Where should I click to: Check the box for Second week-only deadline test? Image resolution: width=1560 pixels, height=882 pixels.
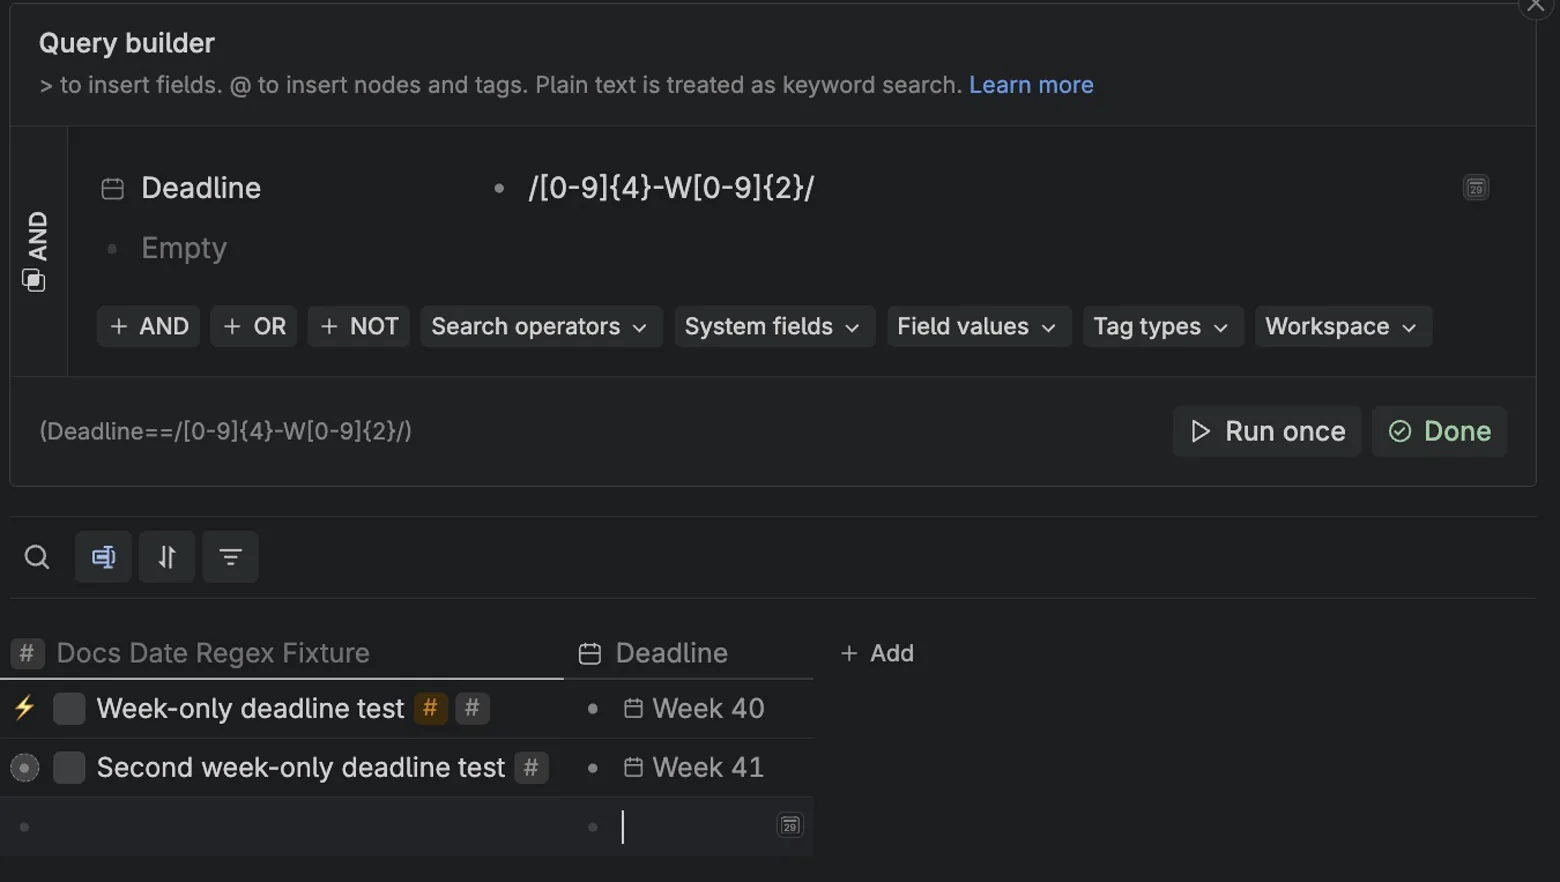(69, 767)
